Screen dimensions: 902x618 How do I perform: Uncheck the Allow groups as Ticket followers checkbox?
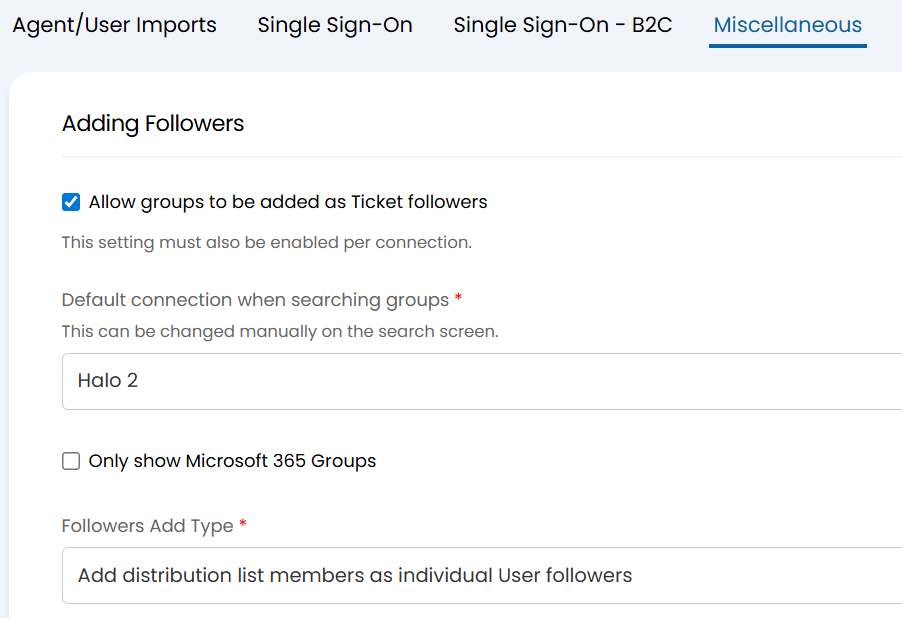tap(71, 202)
